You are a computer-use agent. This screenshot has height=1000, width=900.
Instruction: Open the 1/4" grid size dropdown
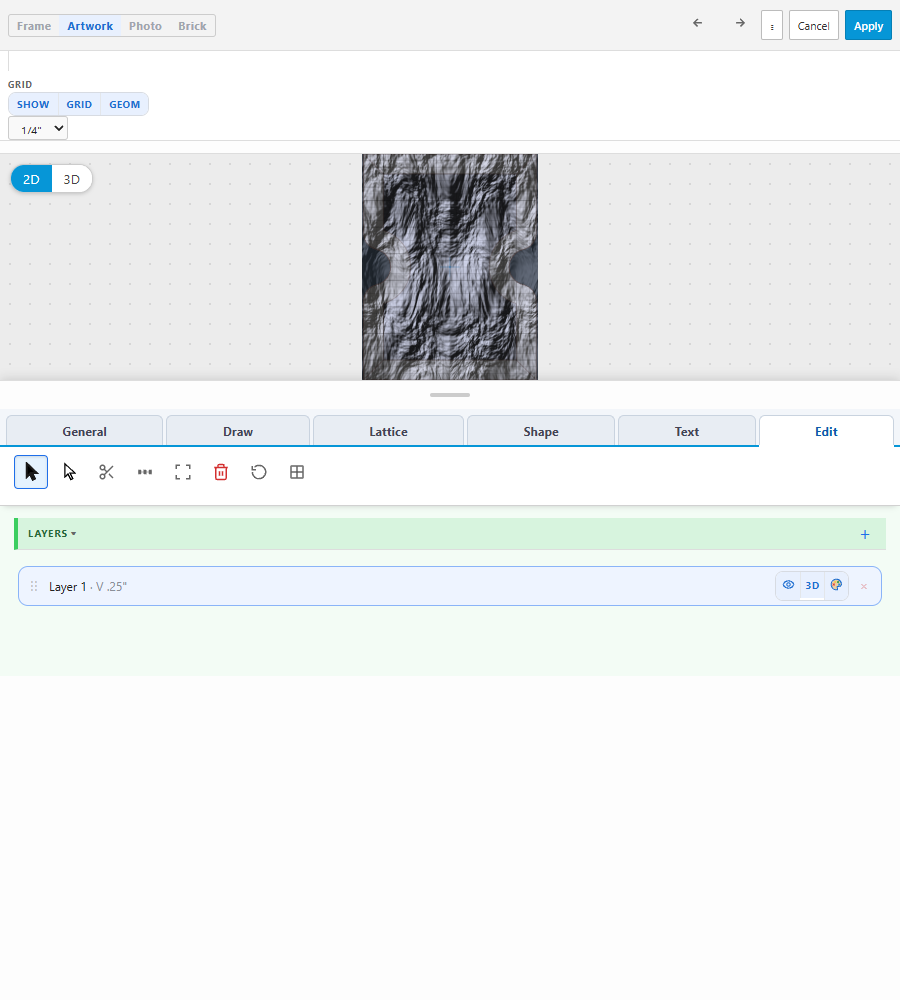coord(38,129)
